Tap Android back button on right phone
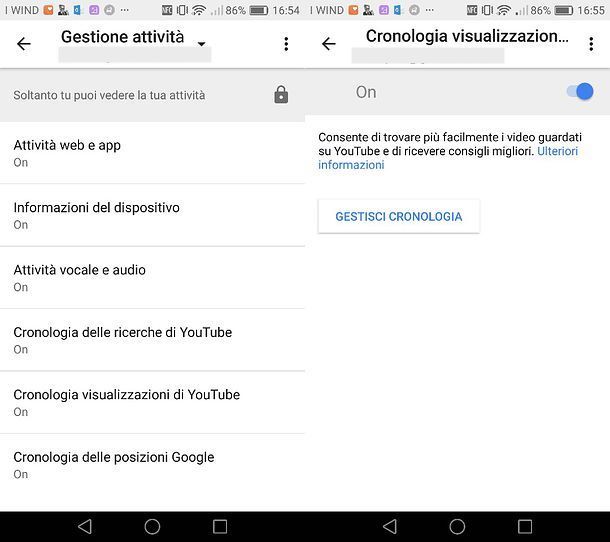Screen dimensions: 610x542 389,526
